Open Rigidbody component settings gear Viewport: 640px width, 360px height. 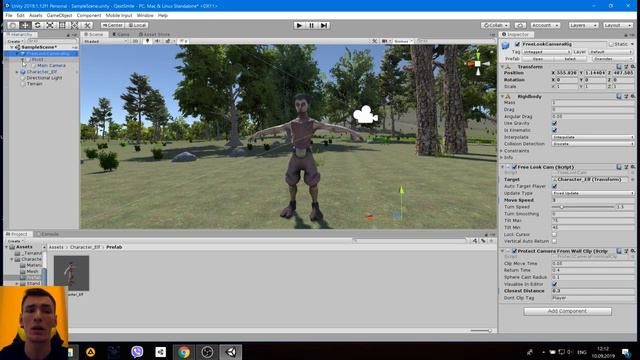click(632, 96)
